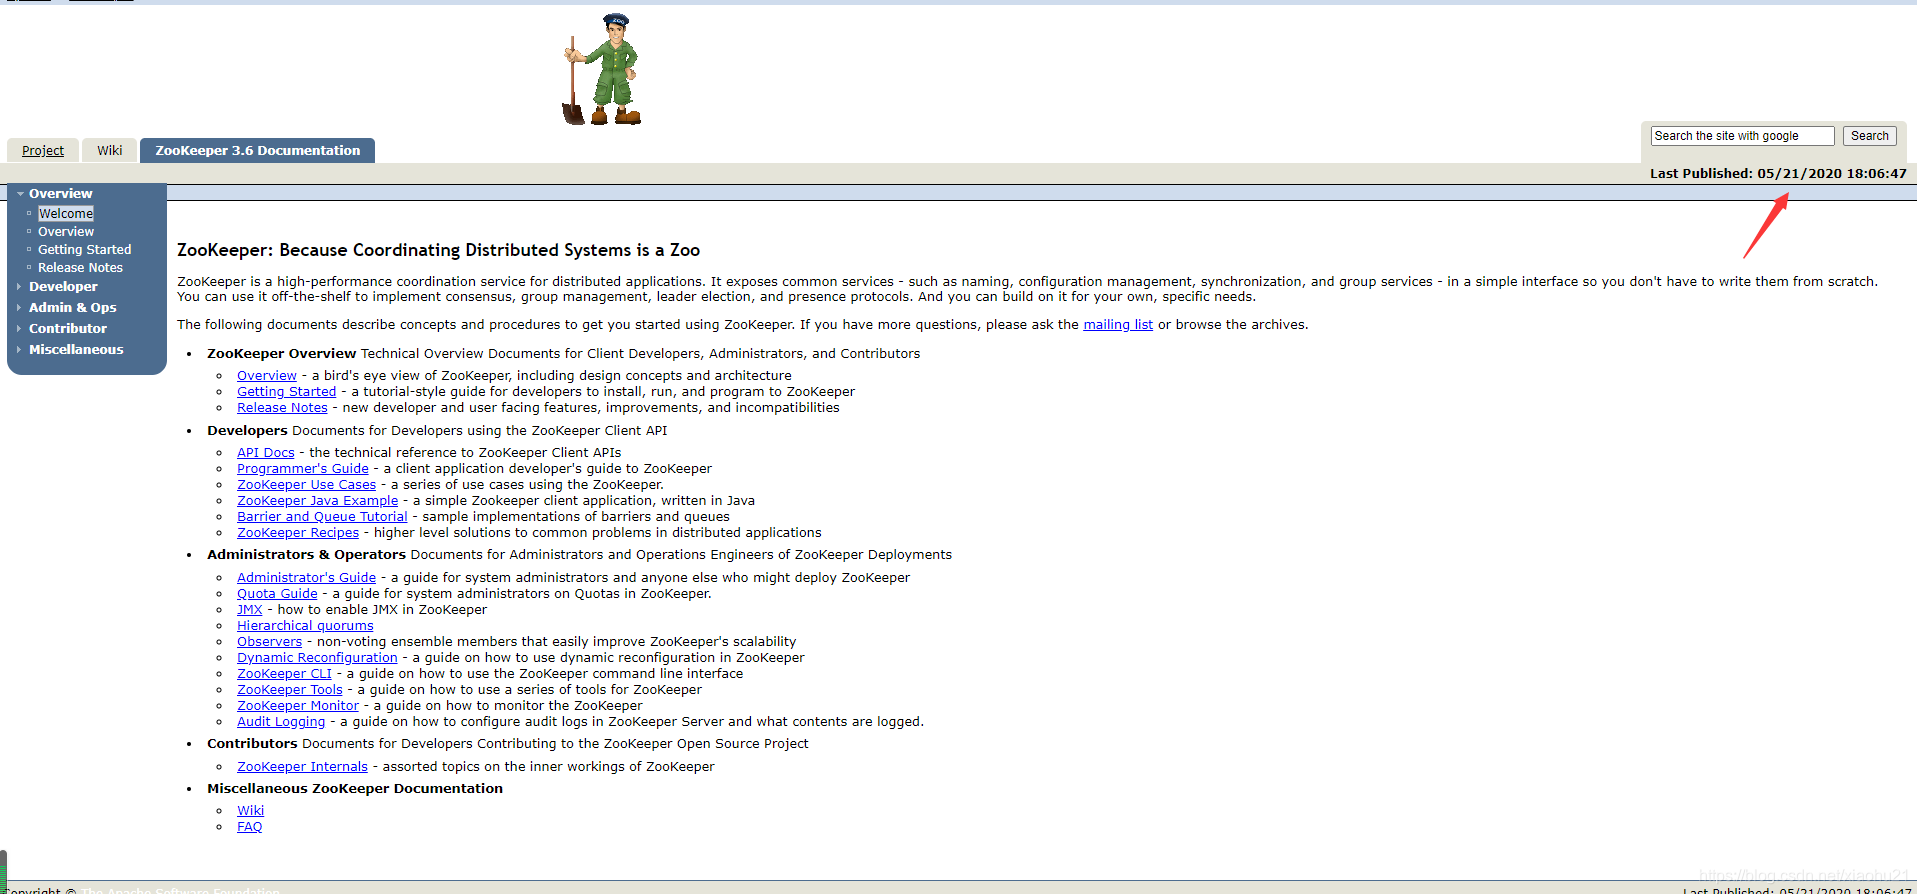
Task: Click the 'Developers' bold section heading
Action: coord(247,431)
